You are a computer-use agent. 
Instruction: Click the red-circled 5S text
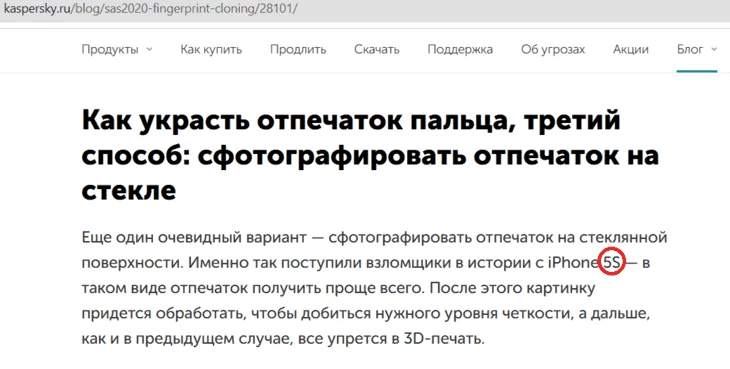click(x=612, y=263)
